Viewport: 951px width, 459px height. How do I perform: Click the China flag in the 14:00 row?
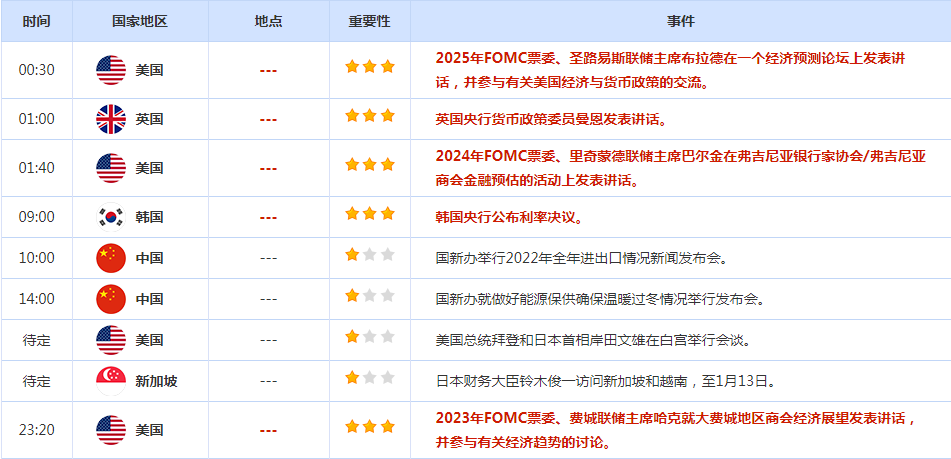pos(110,299)
